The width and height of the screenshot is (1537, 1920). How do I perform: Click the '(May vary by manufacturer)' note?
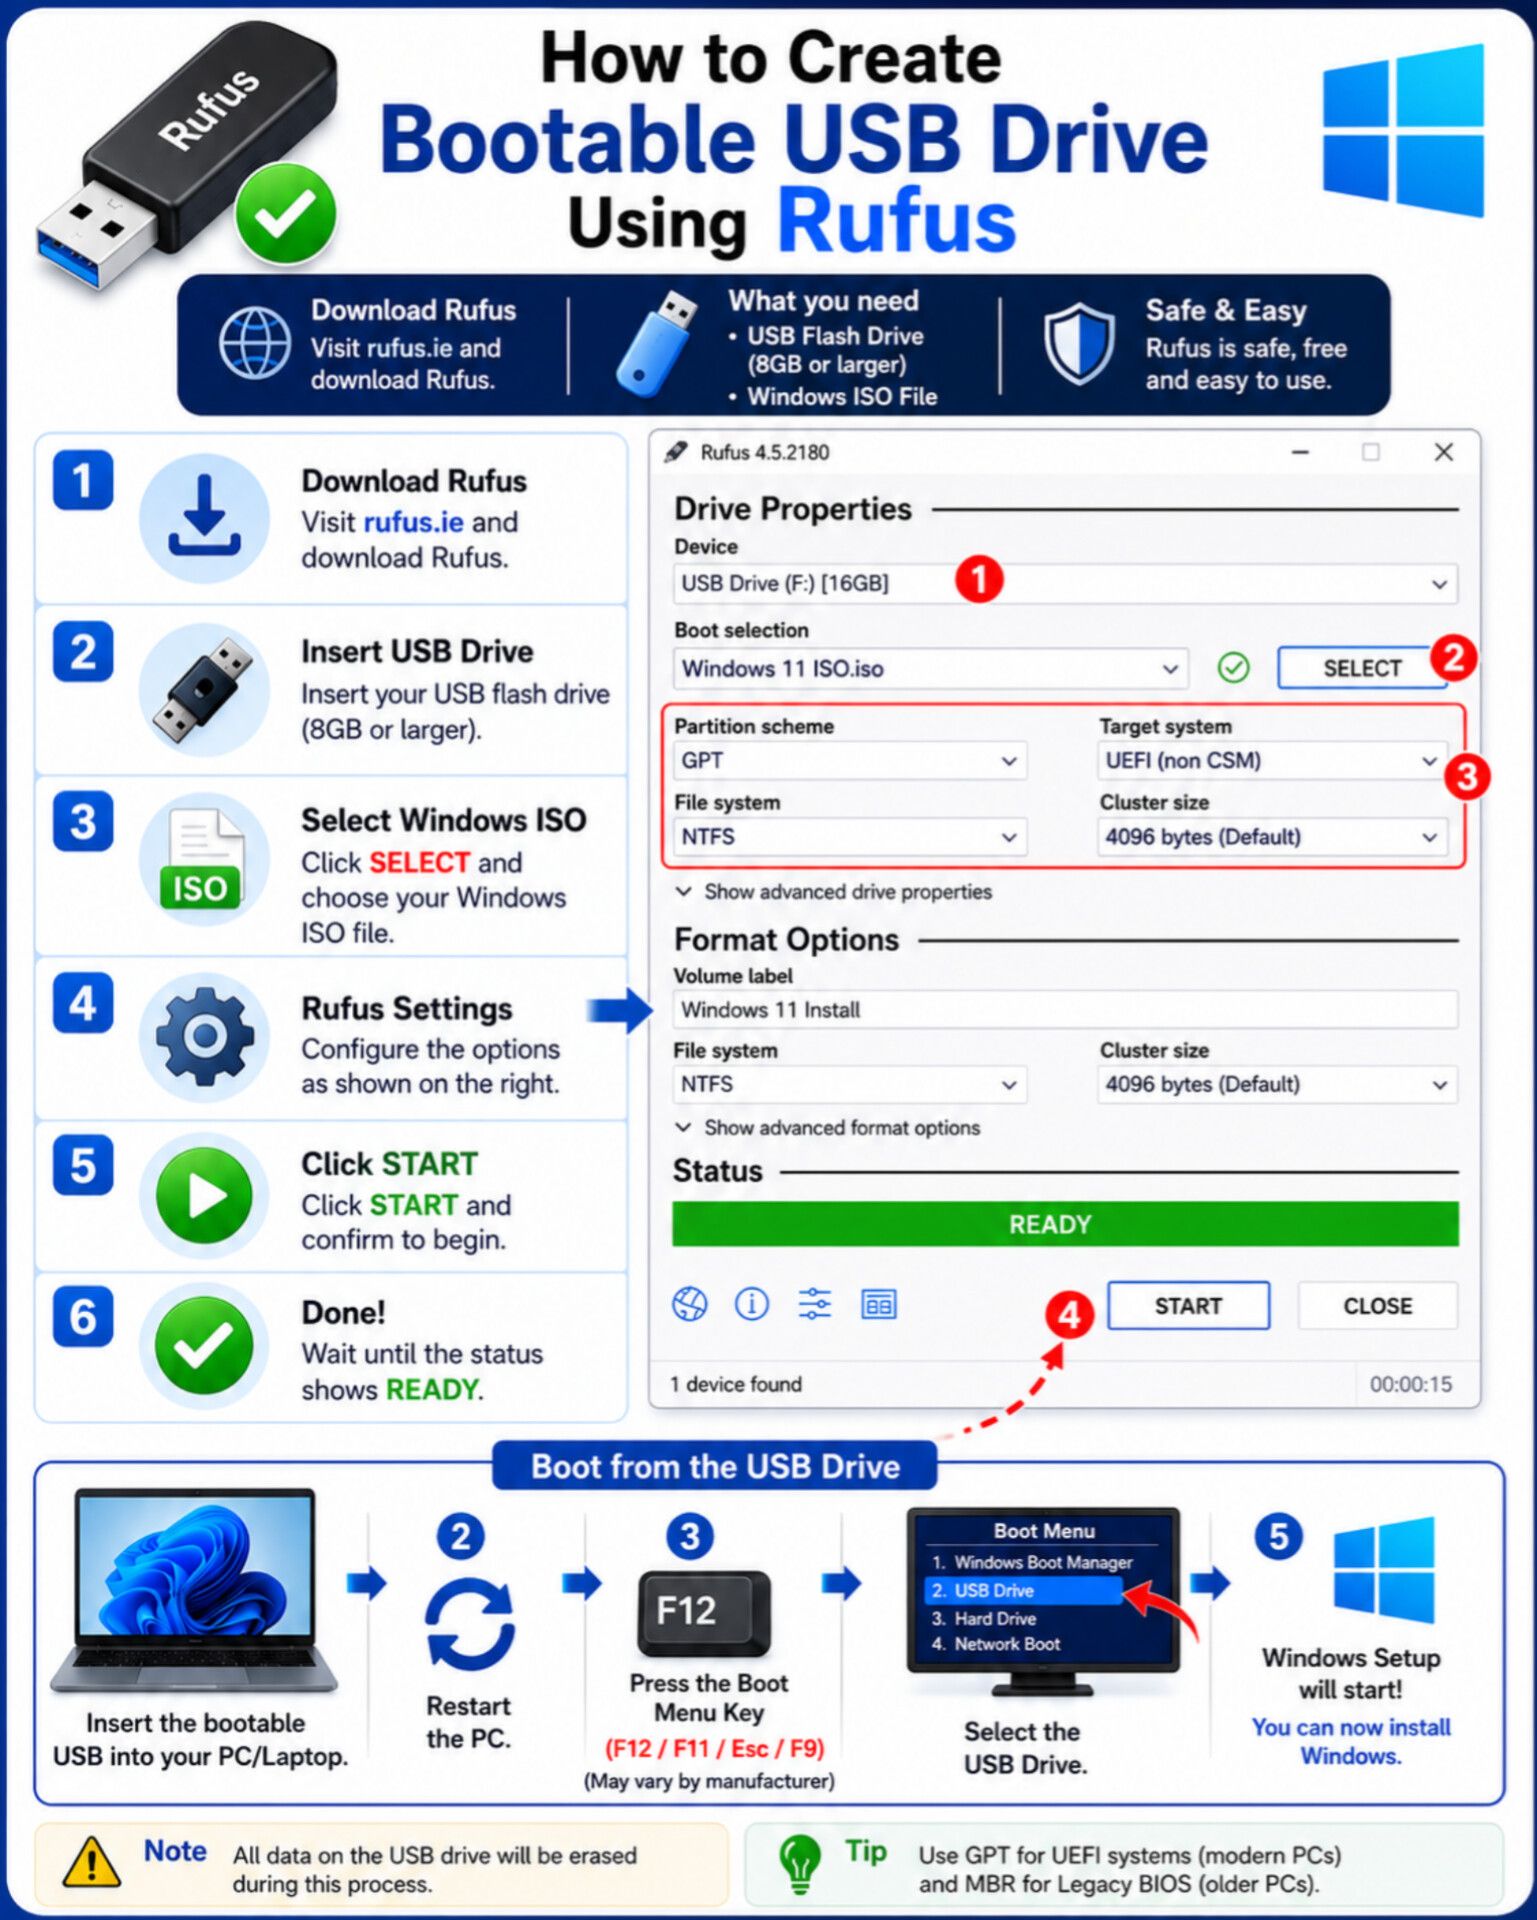[709, 1781]
